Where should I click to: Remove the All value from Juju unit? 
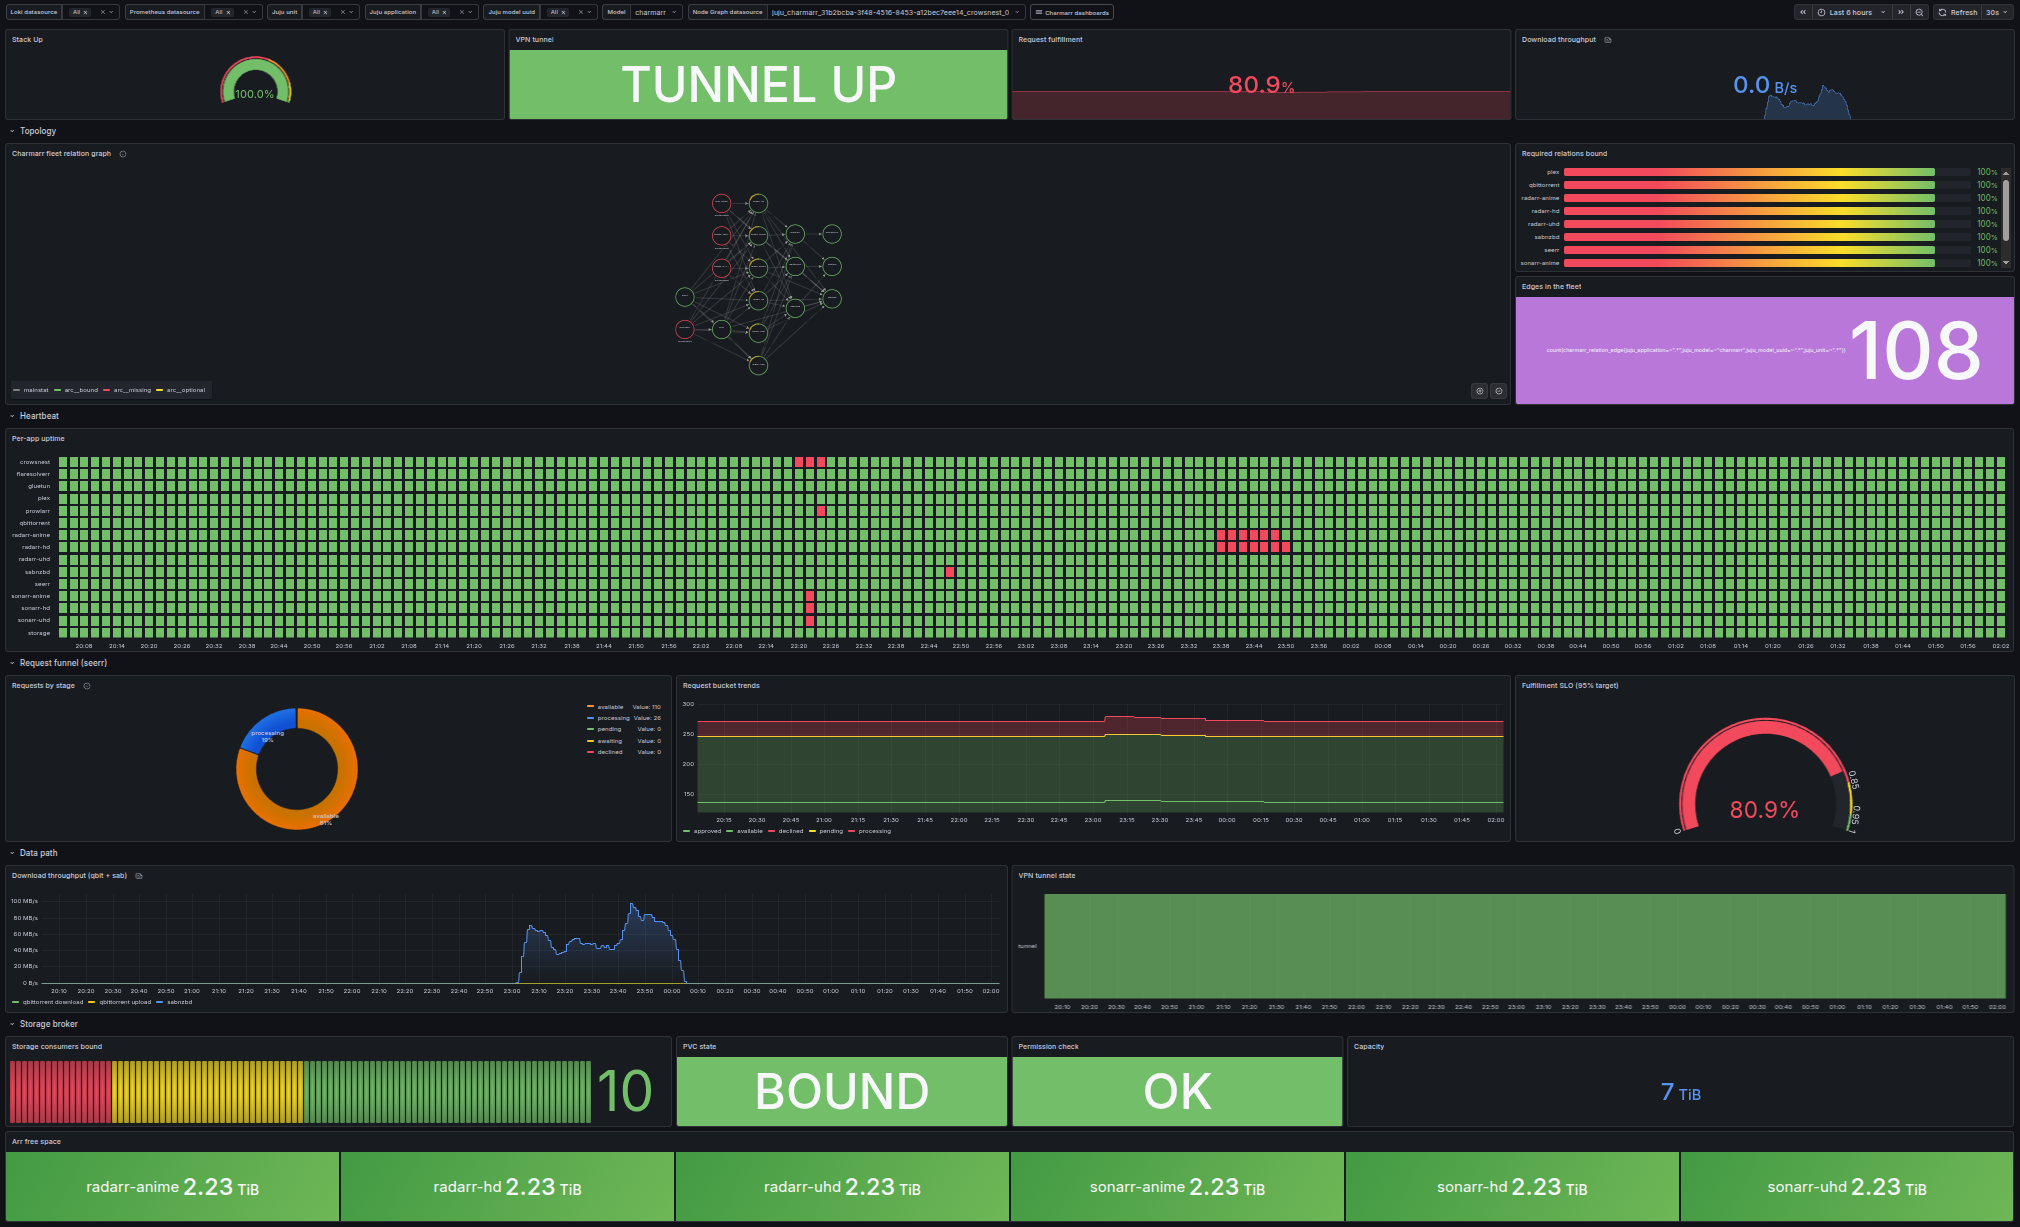[x=325, y=12]
